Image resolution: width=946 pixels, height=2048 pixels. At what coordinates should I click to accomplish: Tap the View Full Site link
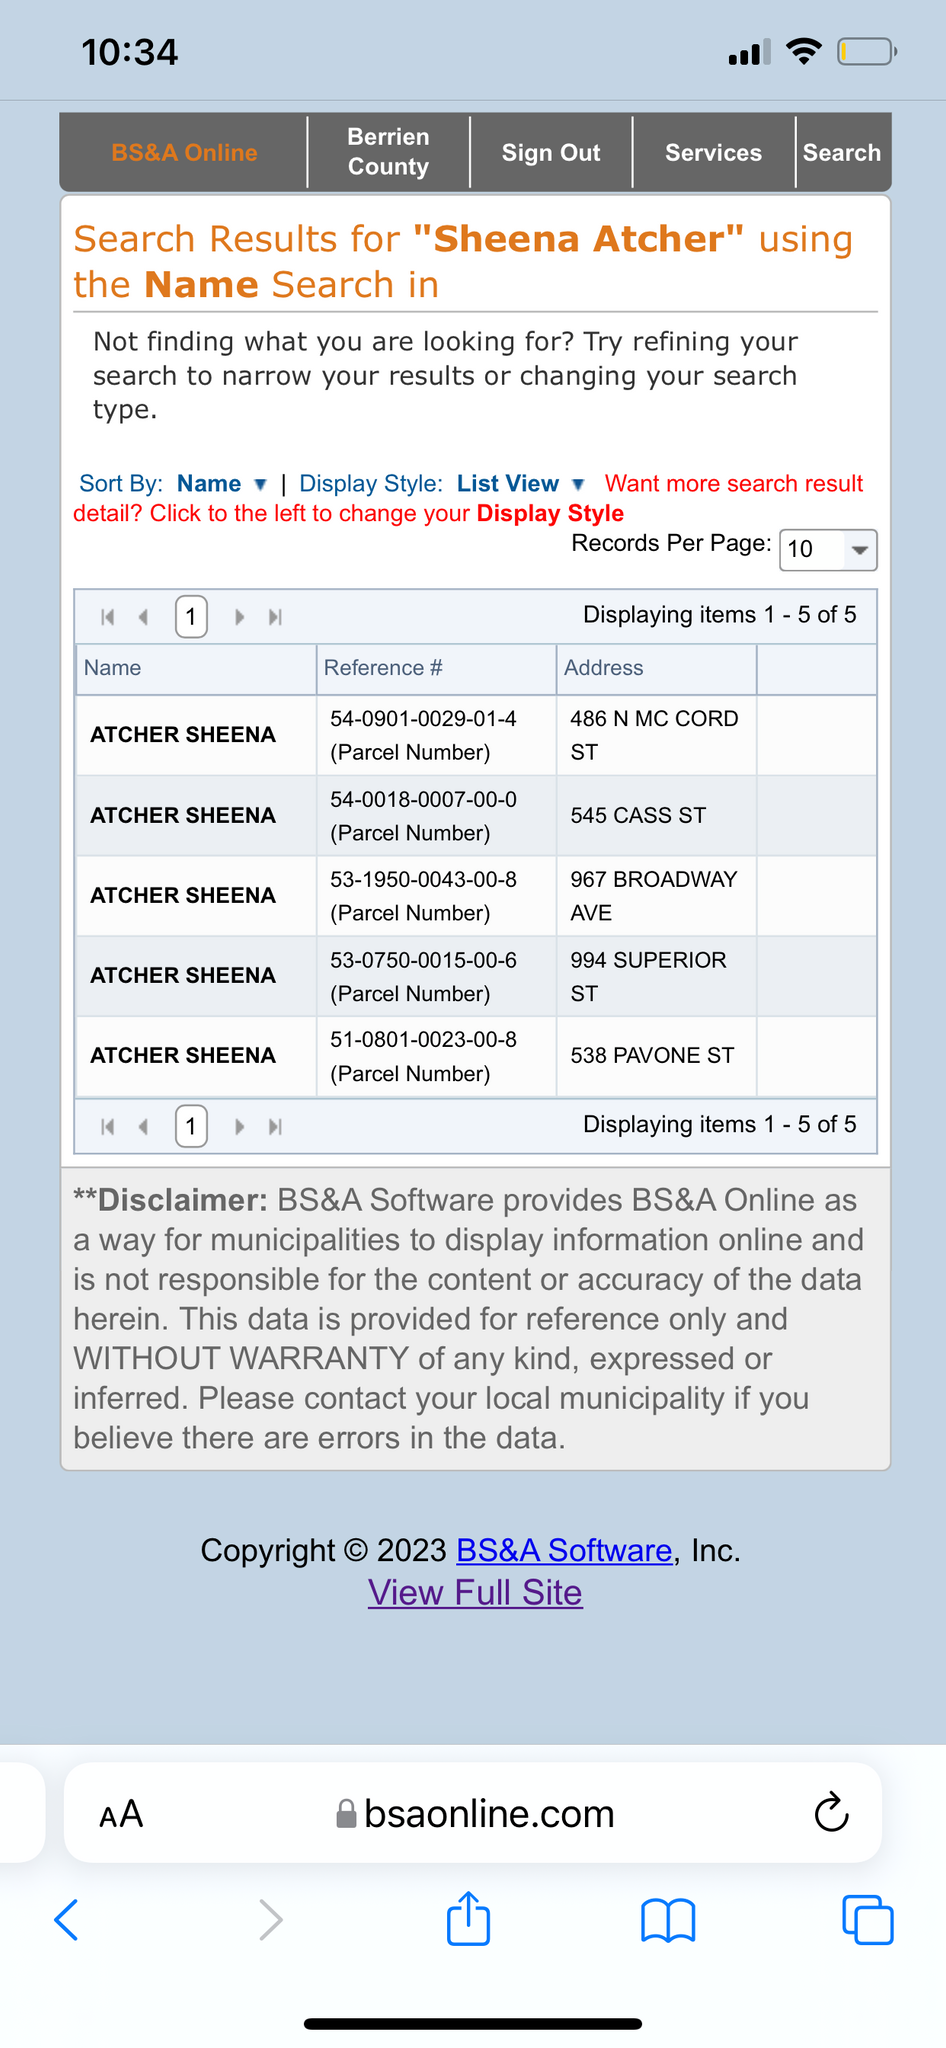coord(475,1592)
